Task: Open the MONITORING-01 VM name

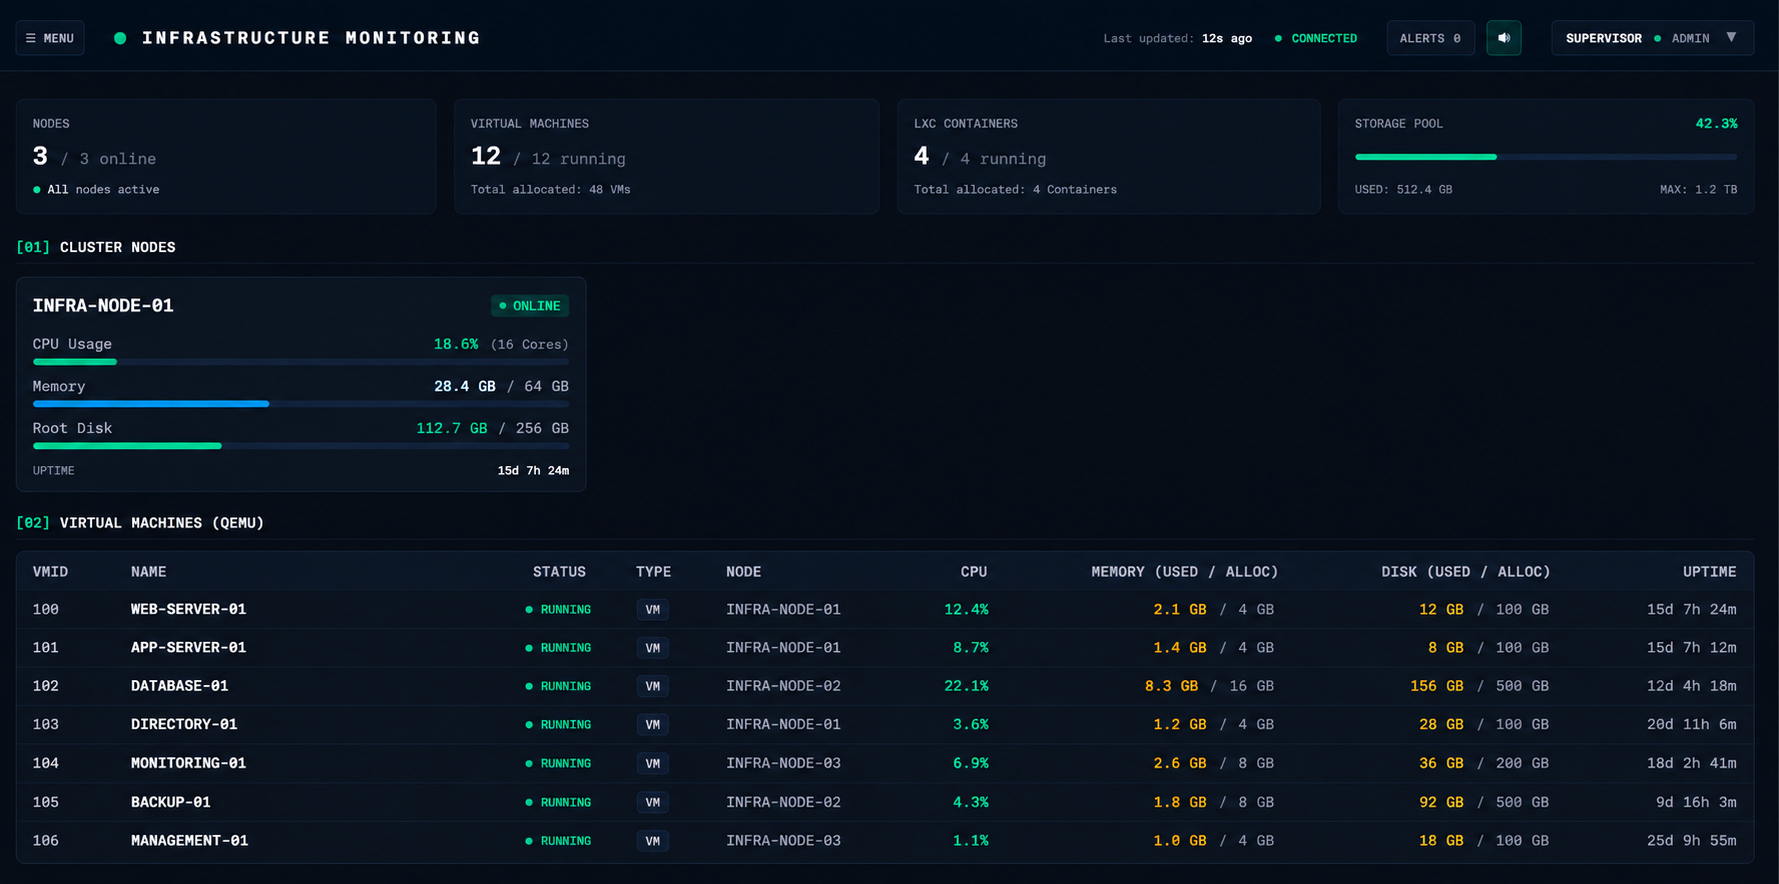Action: [x=189, y=763]
